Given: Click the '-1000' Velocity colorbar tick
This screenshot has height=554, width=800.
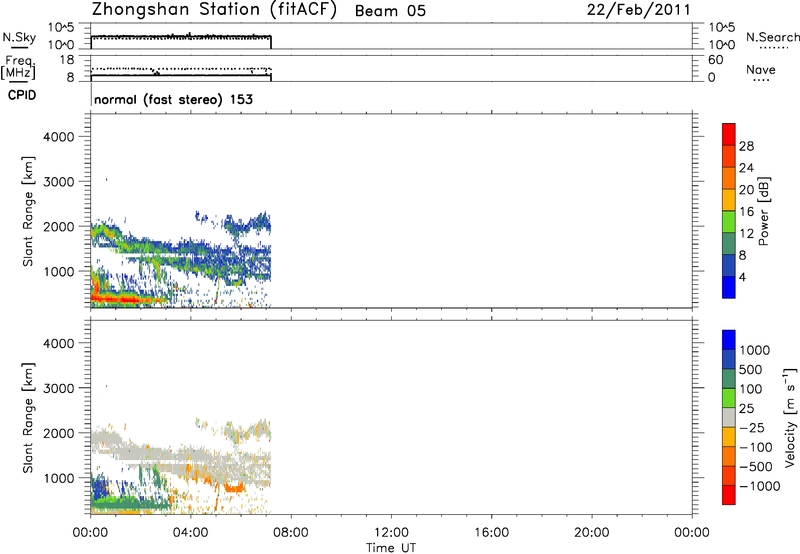Looking at the screenshot, I should click(759, 486).
